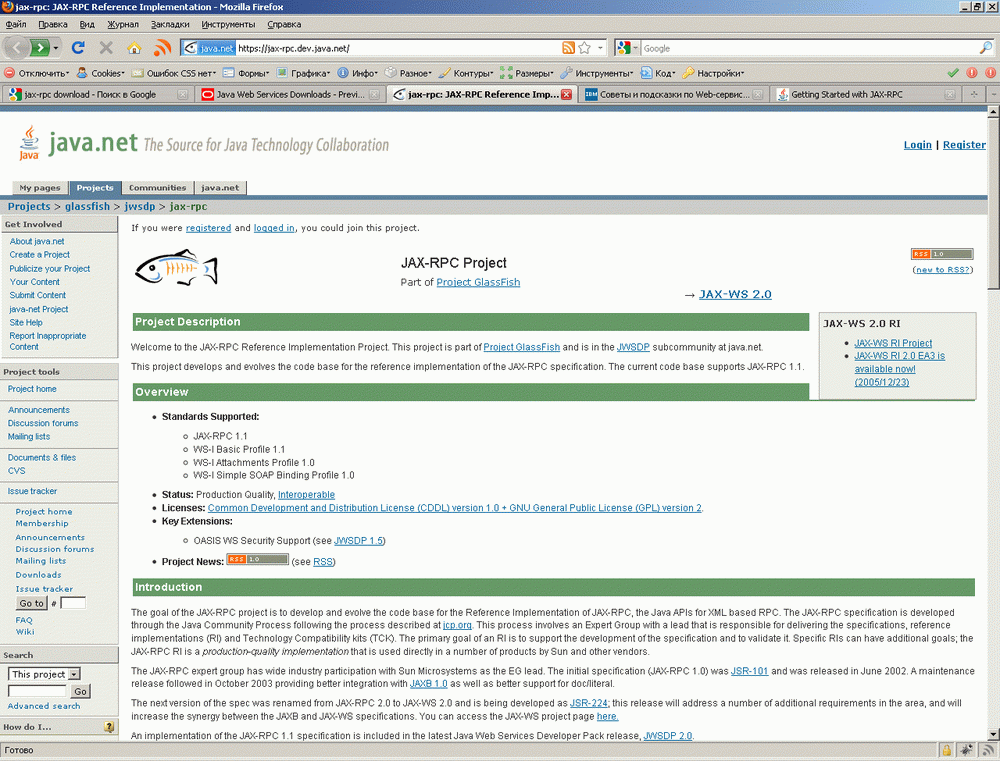Click the How do I help icon
The image size is (1000, 761).
point(109,727)
